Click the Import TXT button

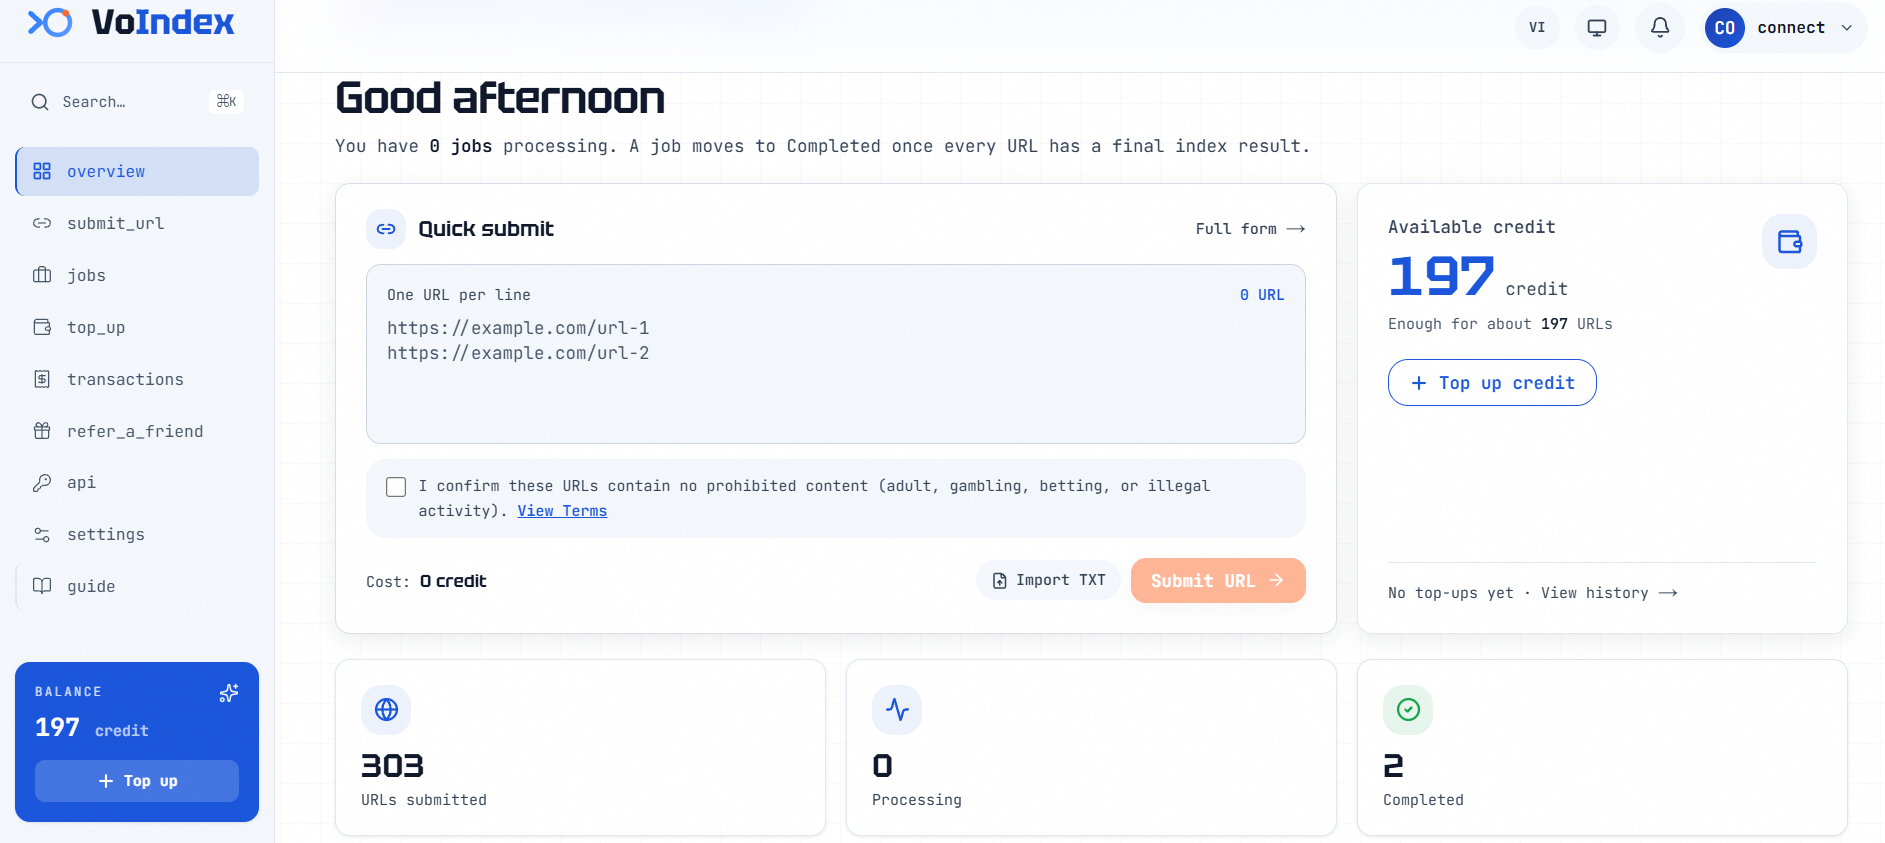click(1048, 580)
